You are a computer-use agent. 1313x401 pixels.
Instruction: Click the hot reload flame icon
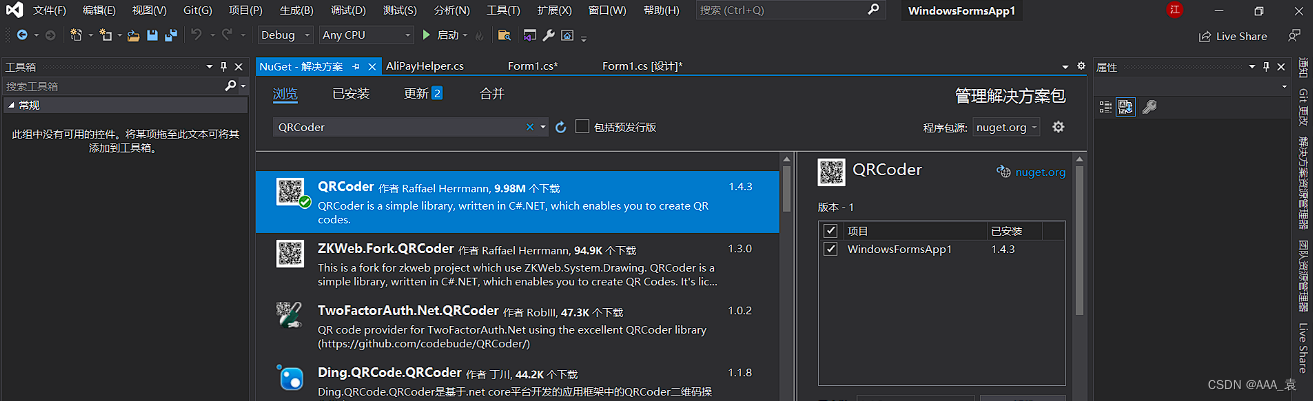tap(481, 35)
